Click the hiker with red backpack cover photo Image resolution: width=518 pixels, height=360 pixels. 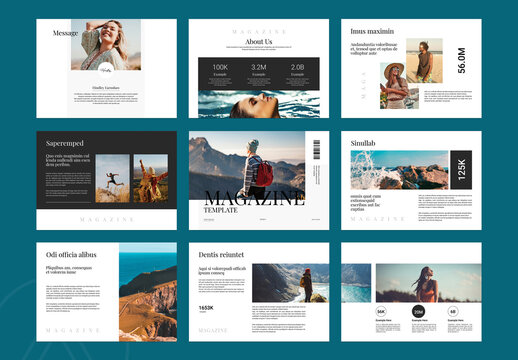coord(247,165)
